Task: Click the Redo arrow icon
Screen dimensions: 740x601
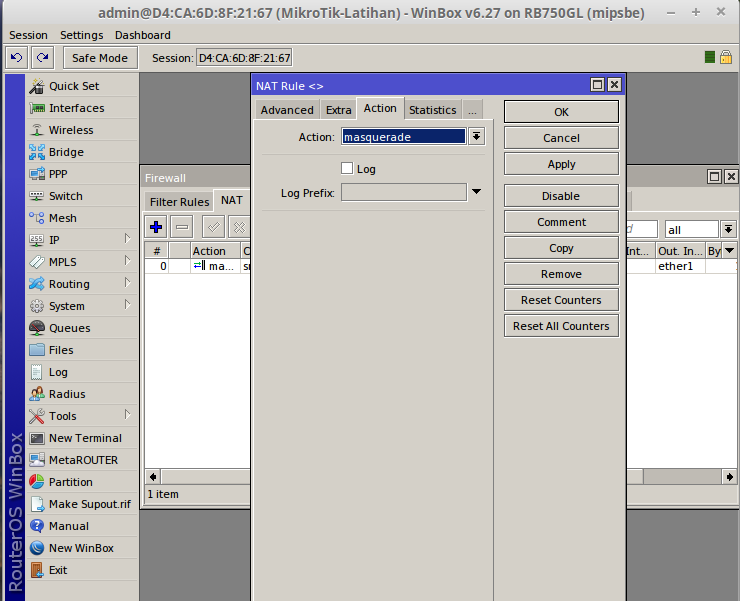Action: click(42, 58)
